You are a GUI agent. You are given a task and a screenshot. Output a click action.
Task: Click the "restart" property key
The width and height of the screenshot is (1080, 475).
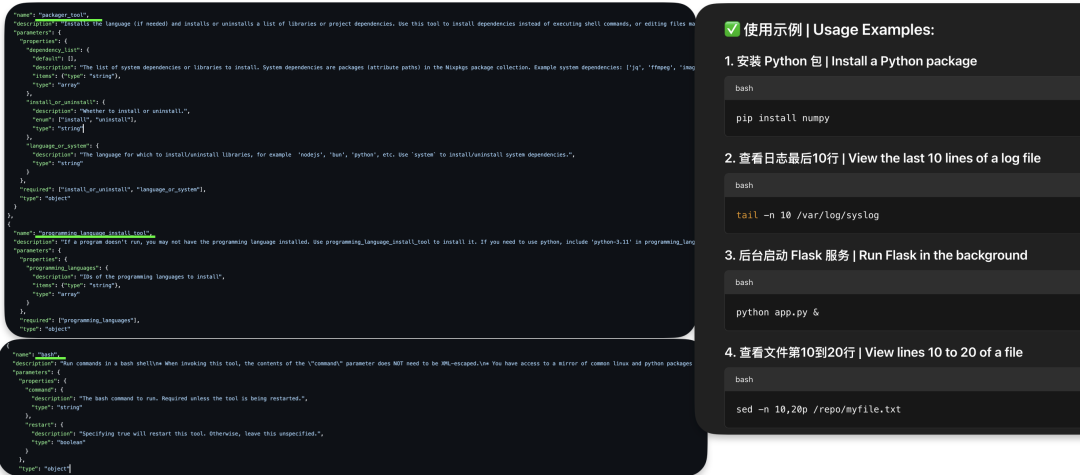pos(46,425)
